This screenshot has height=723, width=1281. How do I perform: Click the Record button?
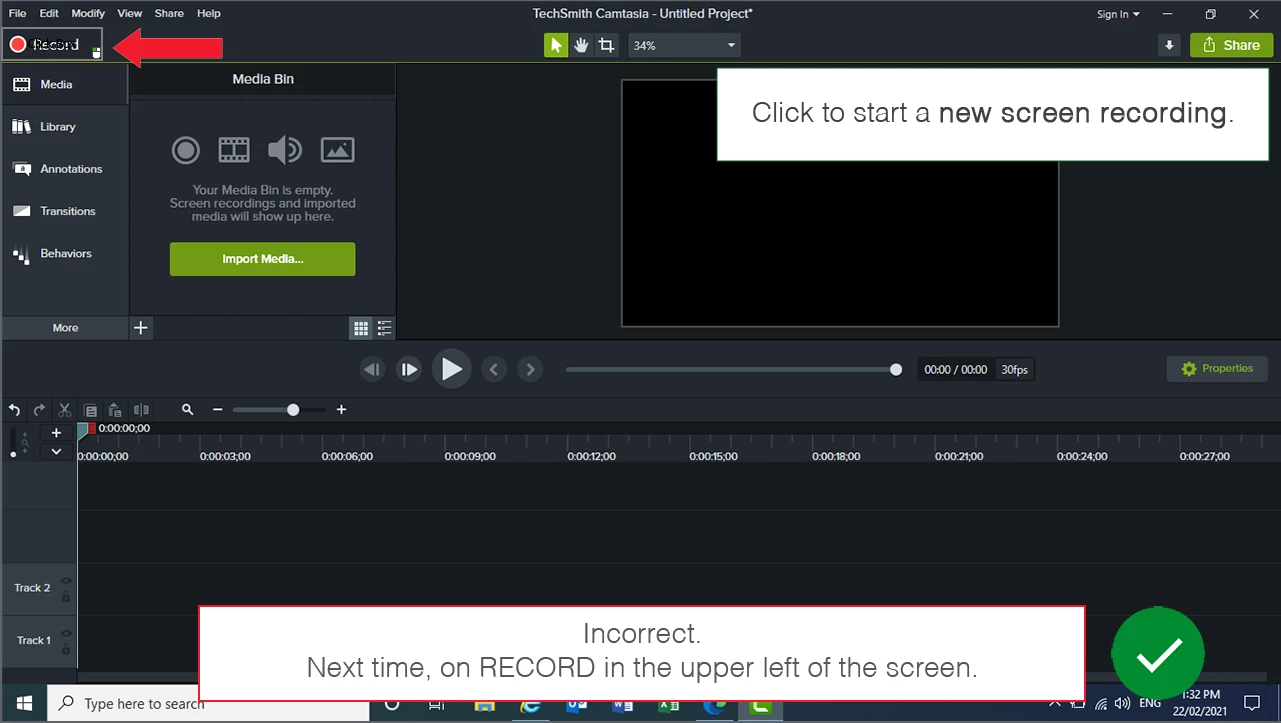pos(52,45)
